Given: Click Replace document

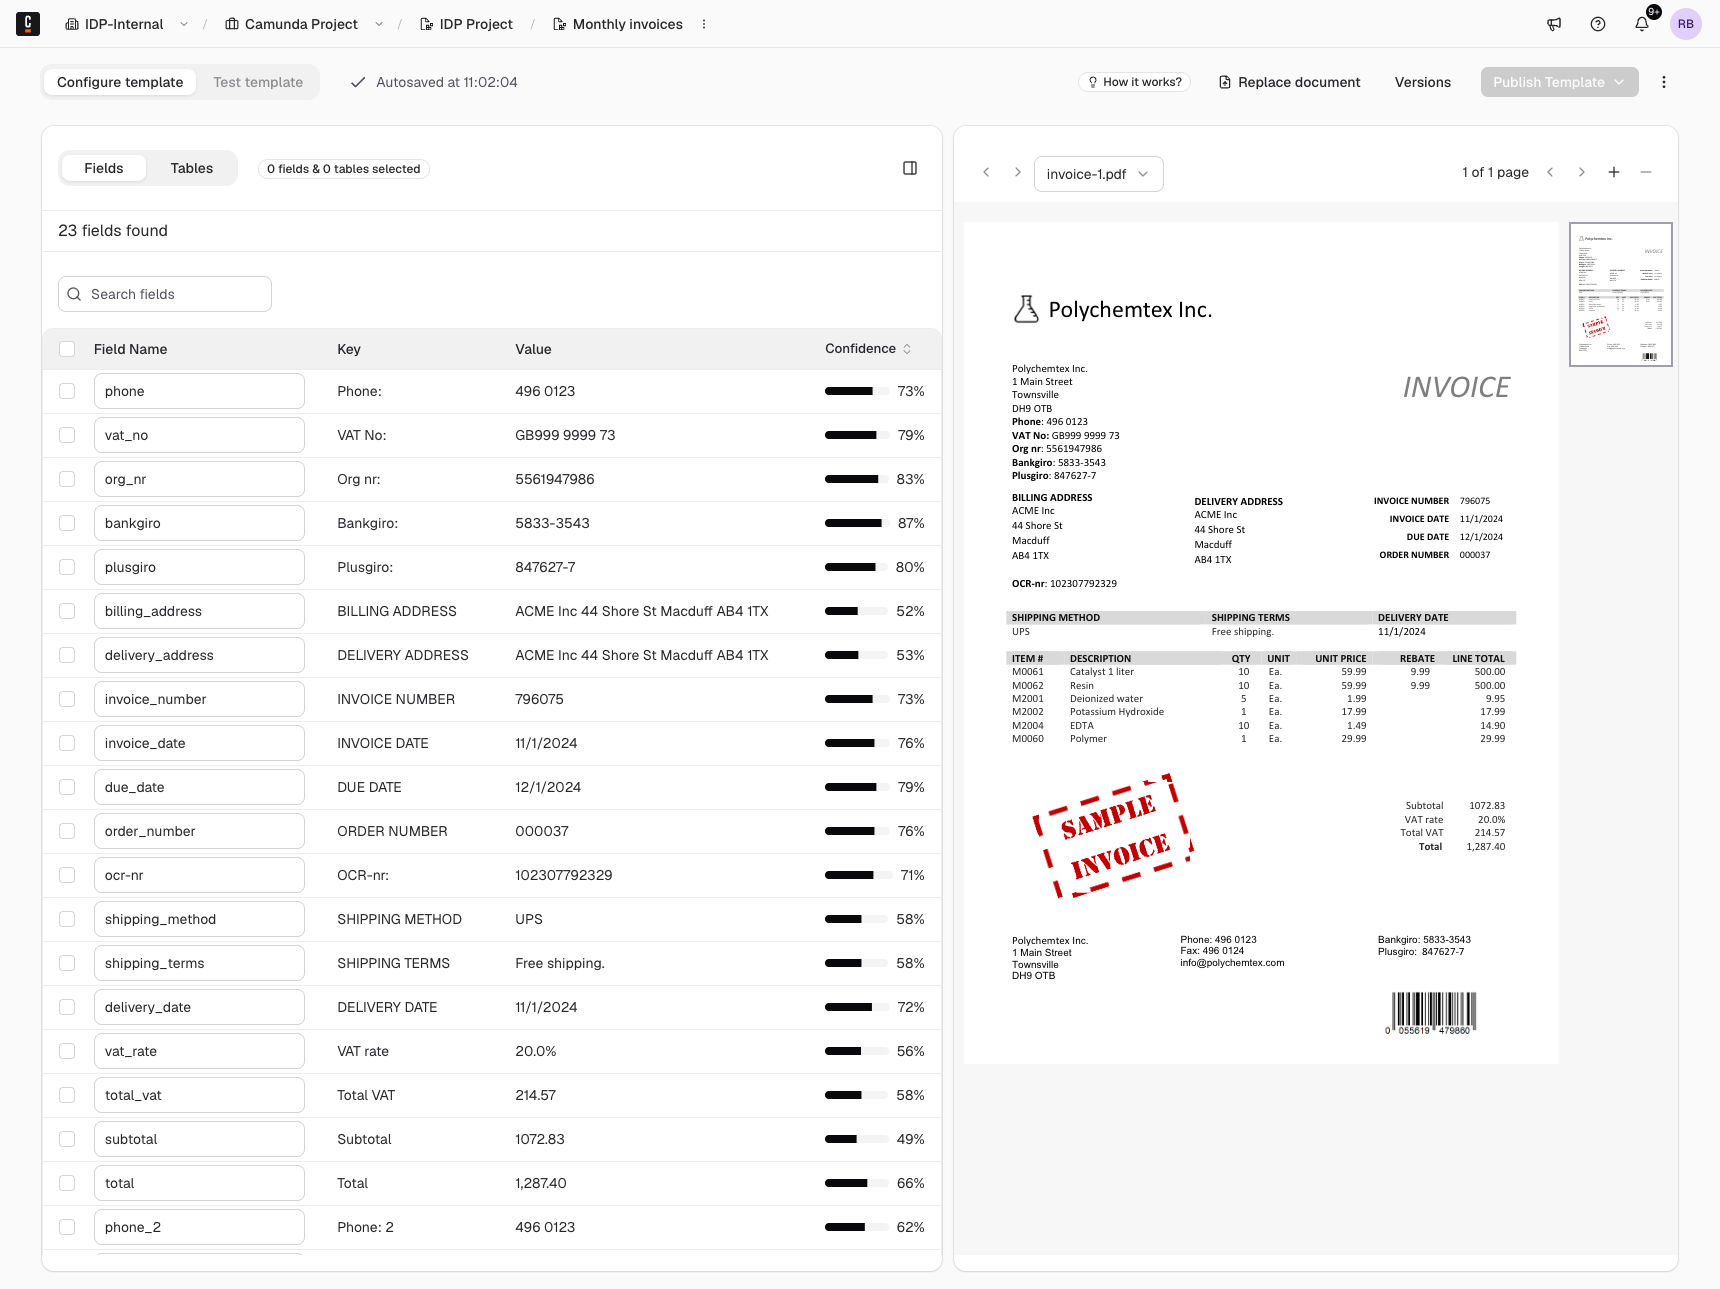Looking at the screenshot, I should (x=1289, y=82).
